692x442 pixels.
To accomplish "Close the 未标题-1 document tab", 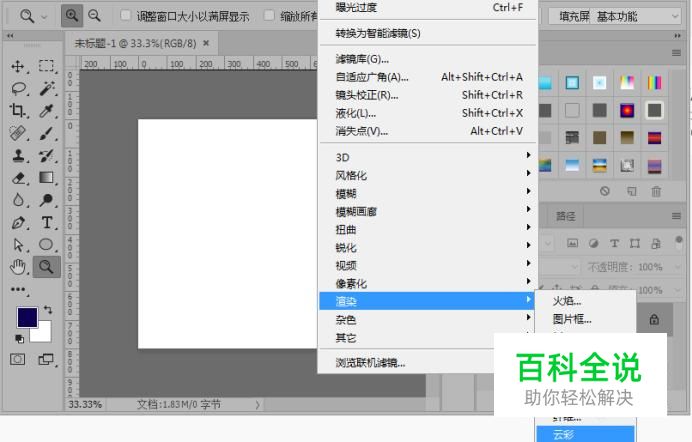I will point(206,43).
